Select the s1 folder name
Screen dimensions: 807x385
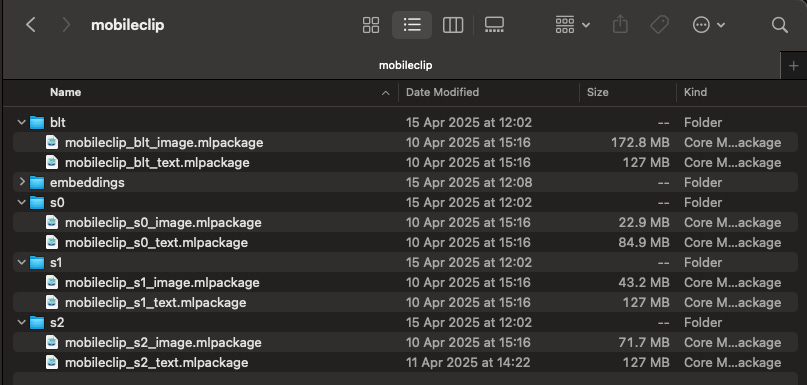[x=56, y=262]
